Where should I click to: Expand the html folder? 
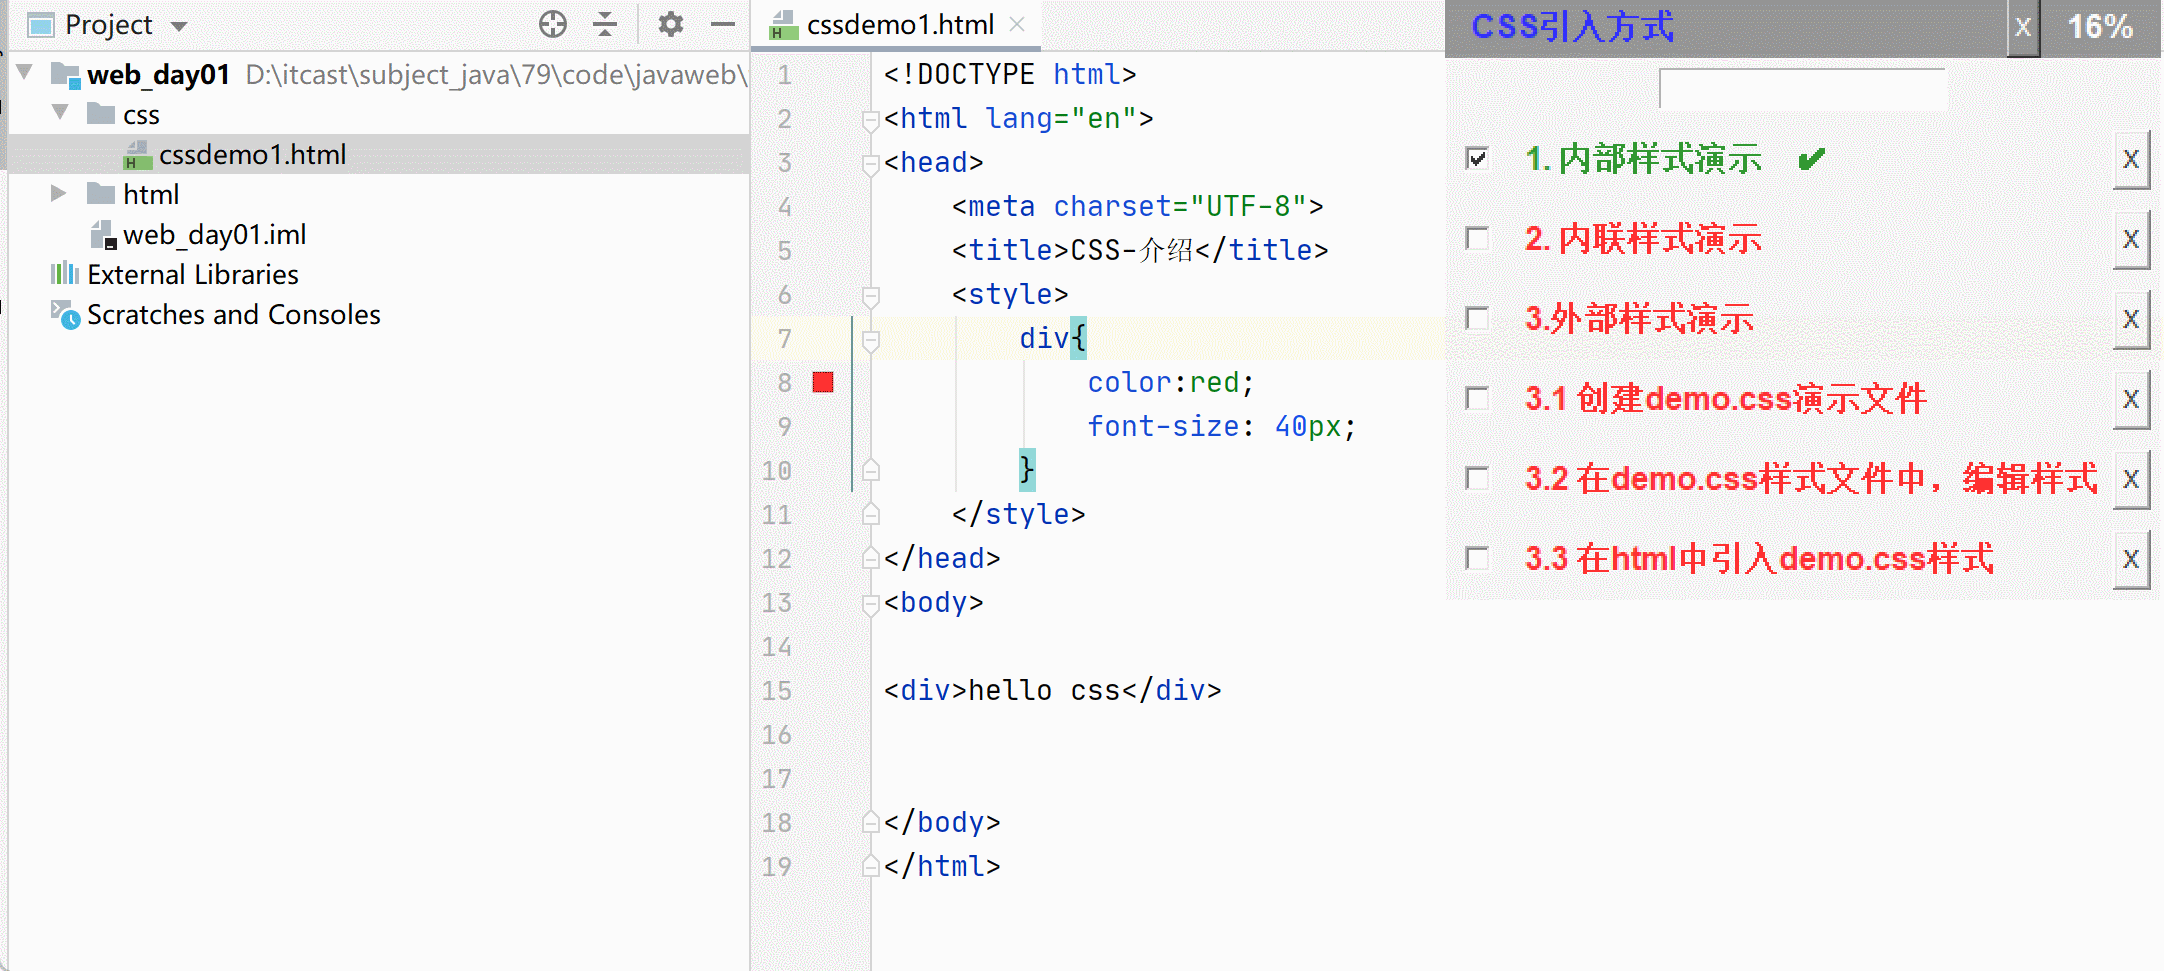pos(58,193)
